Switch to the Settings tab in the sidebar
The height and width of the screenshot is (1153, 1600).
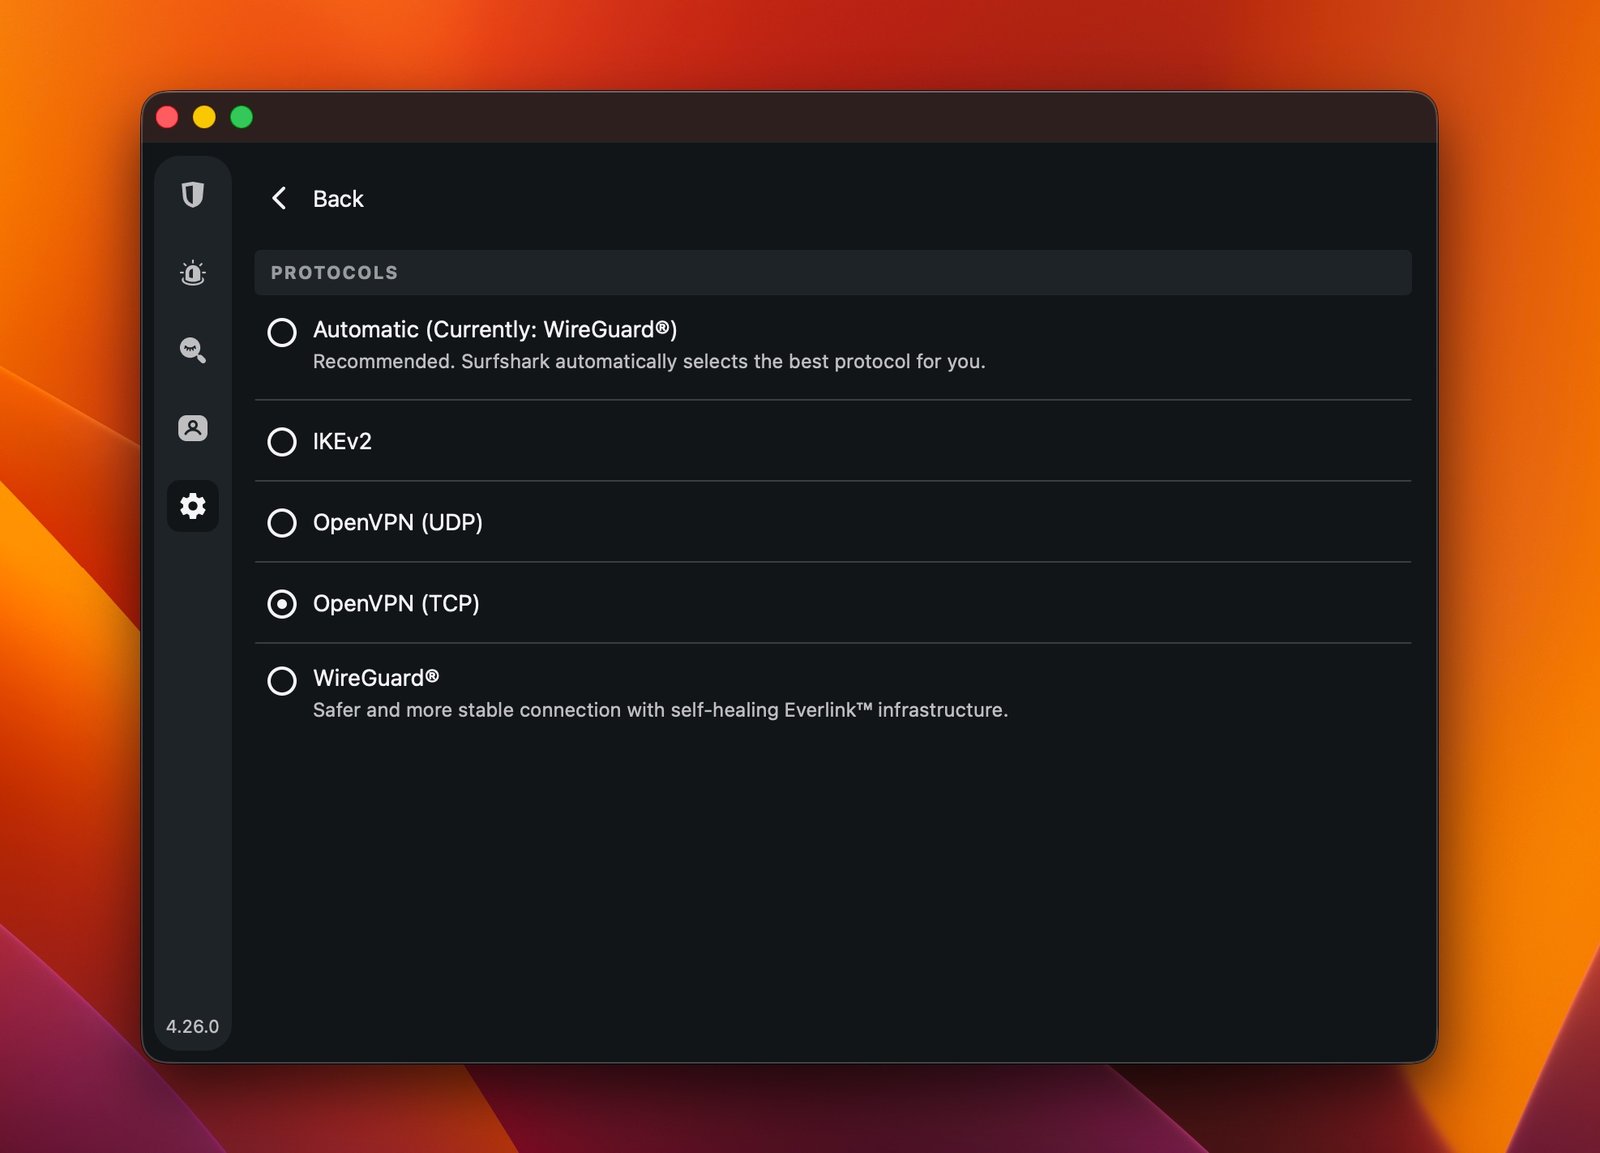pyautogui.click(x=193, y=506)
